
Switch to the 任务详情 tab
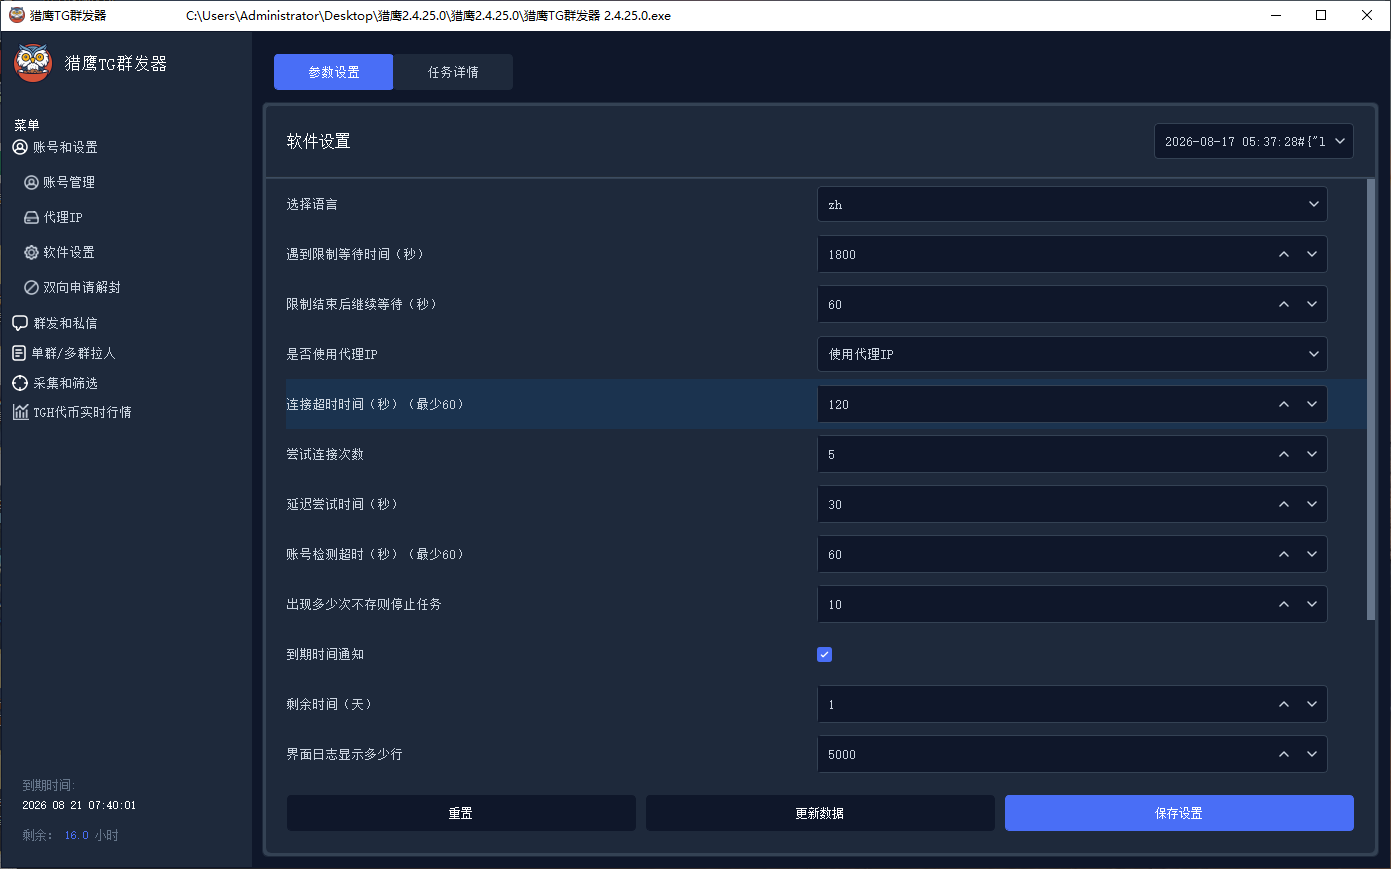[453, 72]
